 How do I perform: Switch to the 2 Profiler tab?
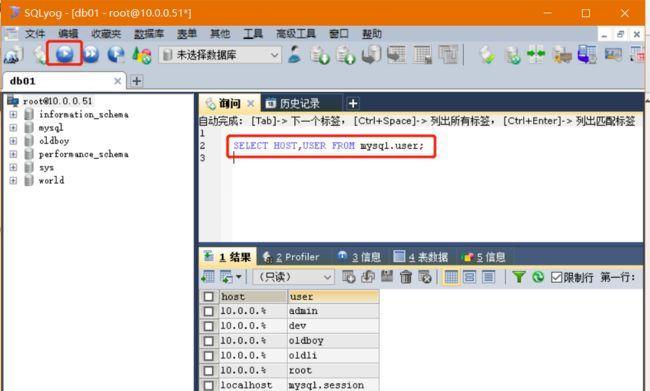291,257
